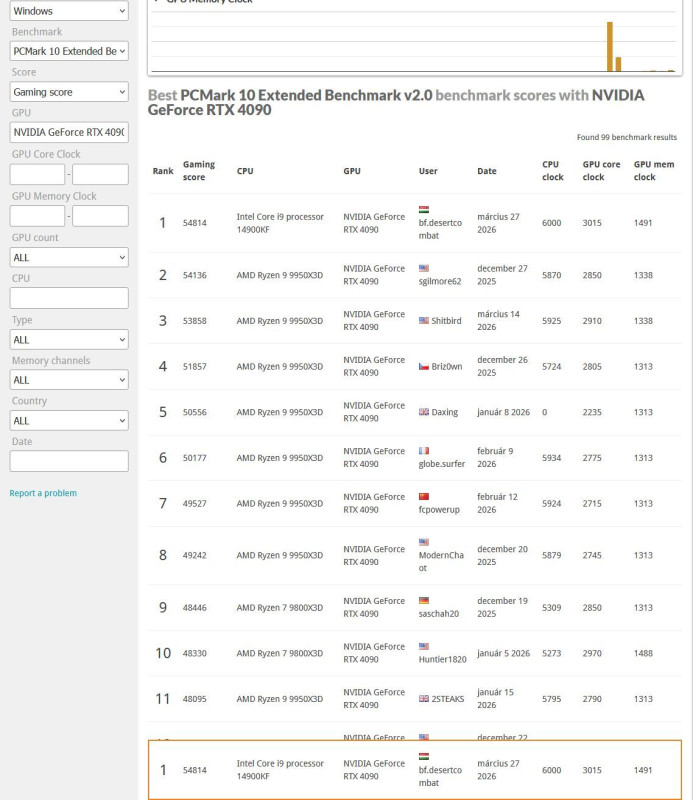Click the GPU mem clock column header

point(654,170)
